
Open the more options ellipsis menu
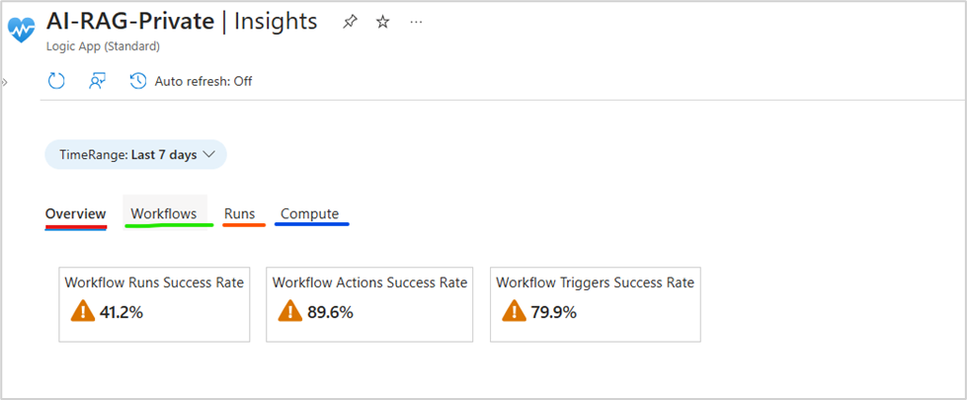point(416,22)
